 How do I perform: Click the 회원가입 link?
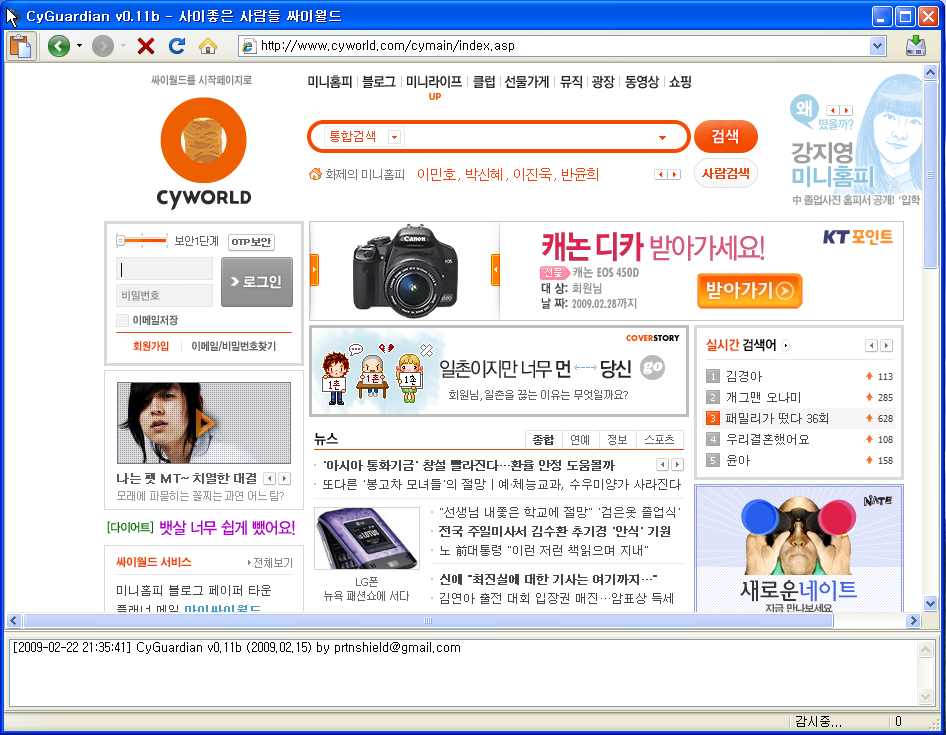(151, 346)
